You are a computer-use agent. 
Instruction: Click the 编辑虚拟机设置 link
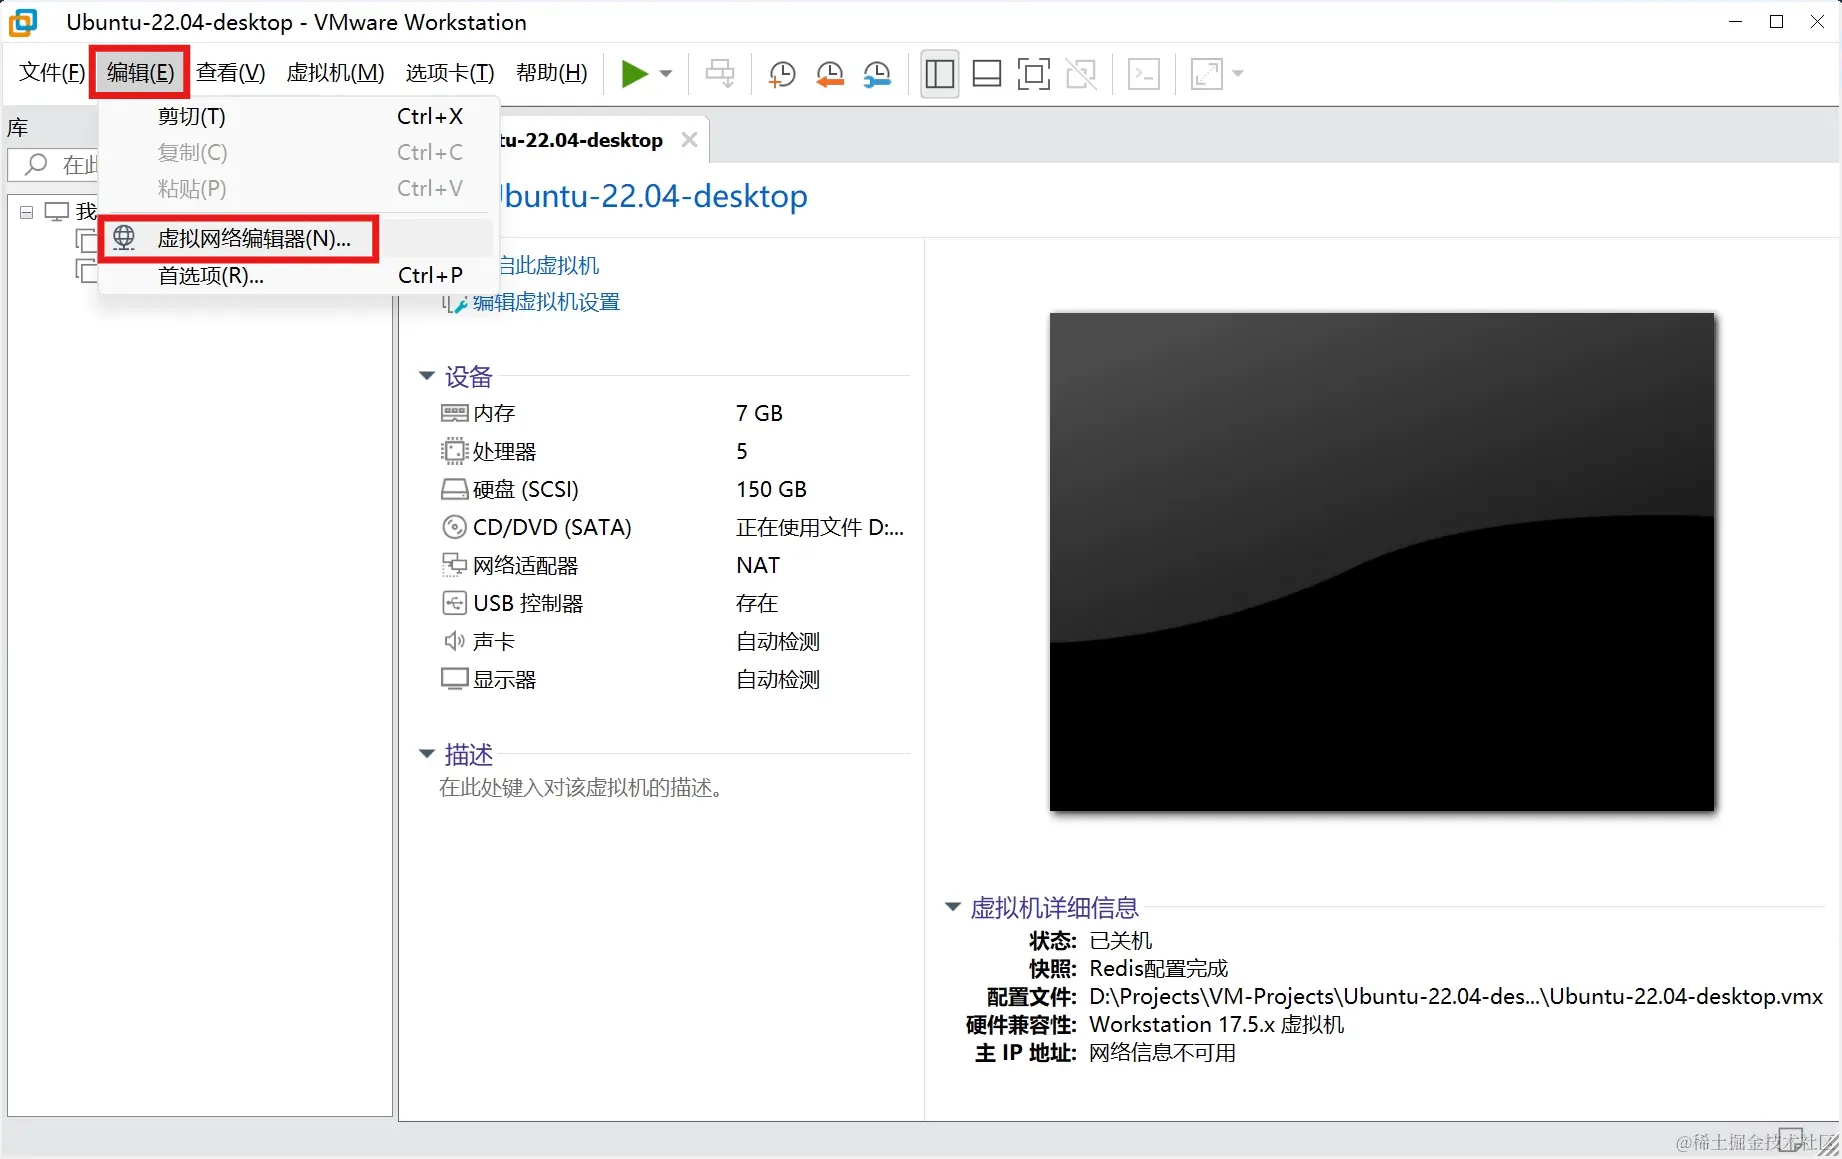pyautogui.click(x=546, y=302)
